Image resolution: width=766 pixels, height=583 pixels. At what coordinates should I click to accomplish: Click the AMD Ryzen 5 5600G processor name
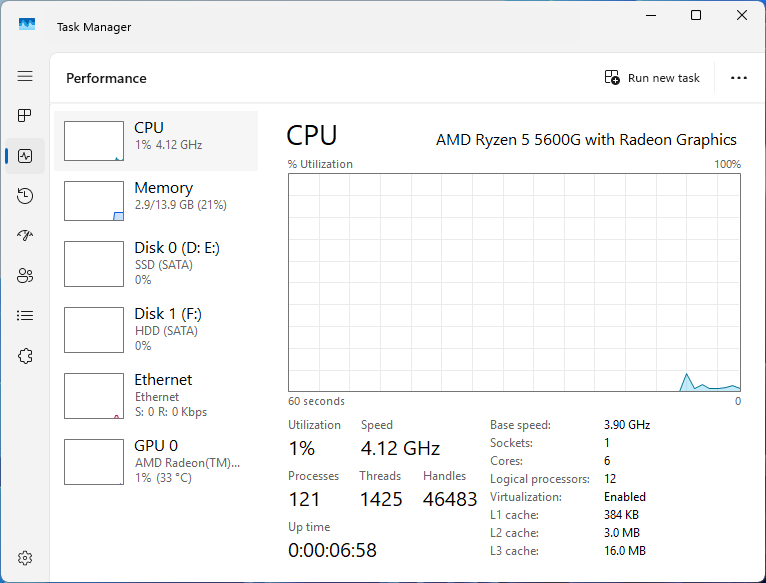pos(586,140)
